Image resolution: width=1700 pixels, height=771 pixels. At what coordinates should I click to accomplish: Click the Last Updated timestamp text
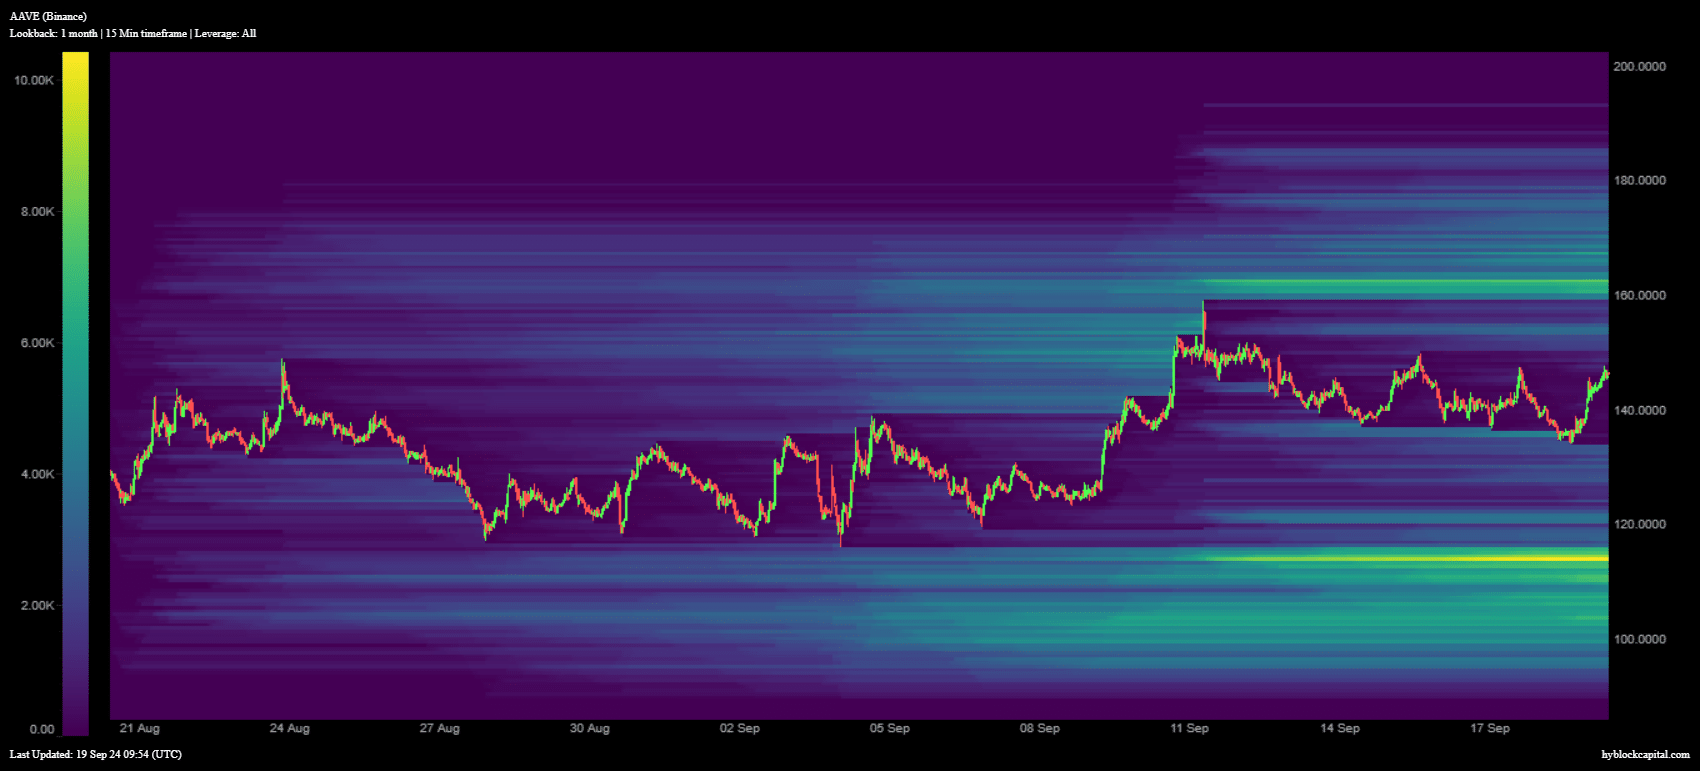tap(96, 754)
